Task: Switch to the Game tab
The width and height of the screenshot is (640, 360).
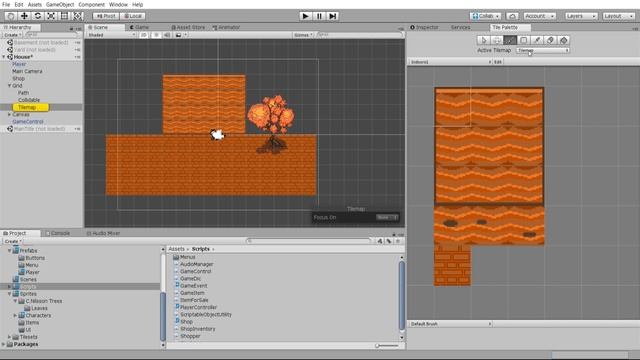Action: click(x=140, y=27)
